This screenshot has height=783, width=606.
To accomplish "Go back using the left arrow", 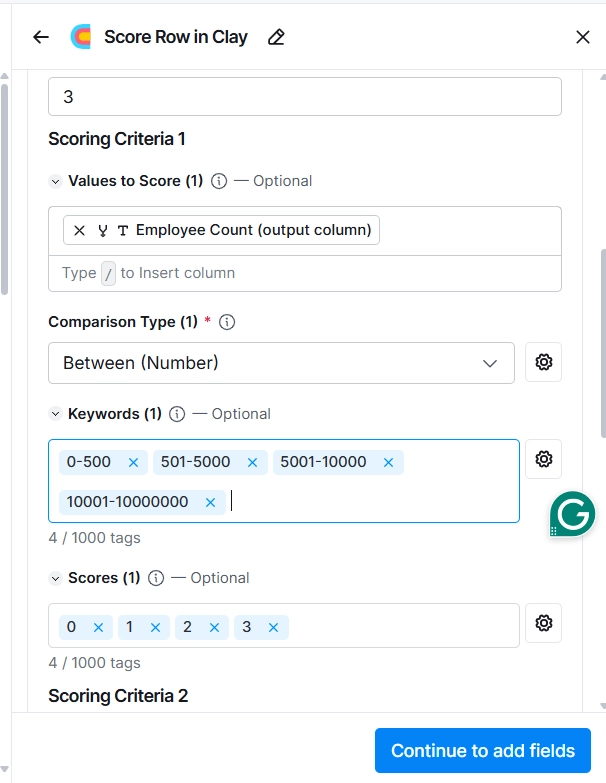I will [41, 37].
